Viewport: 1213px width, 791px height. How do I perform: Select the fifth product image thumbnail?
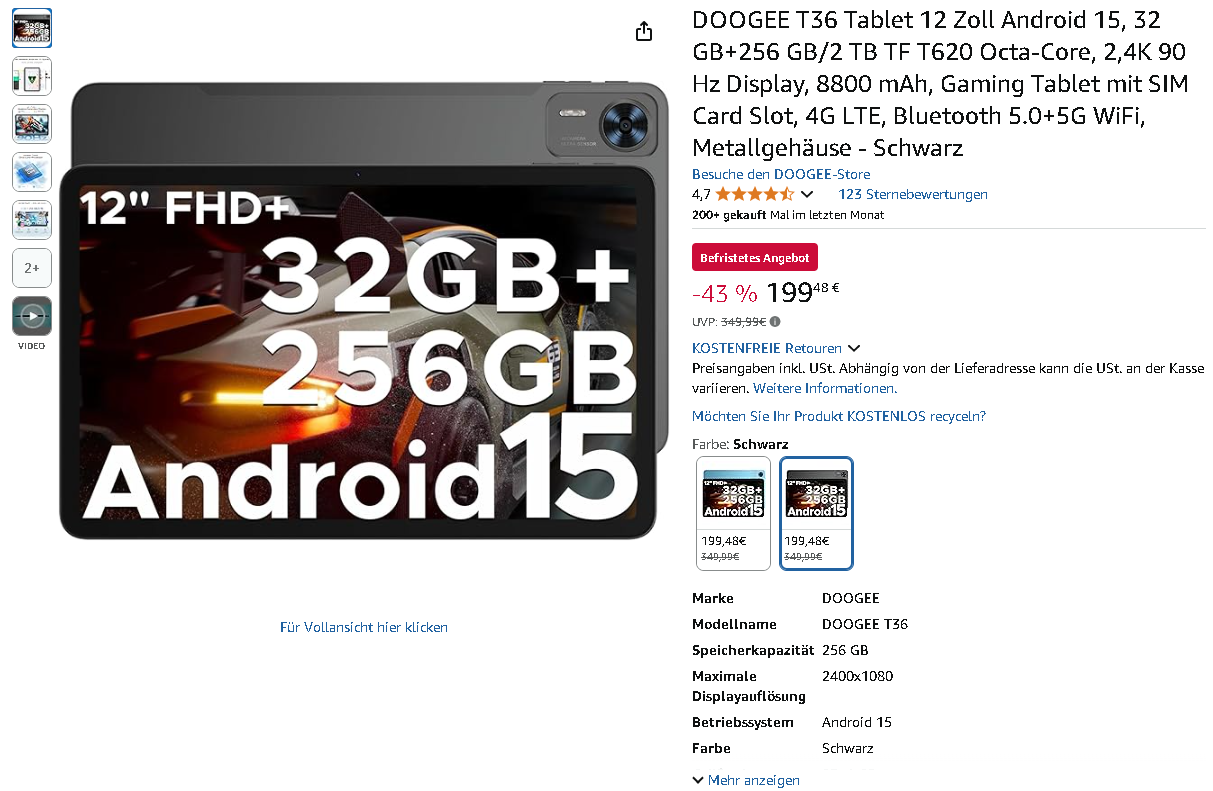click(32, 220)
